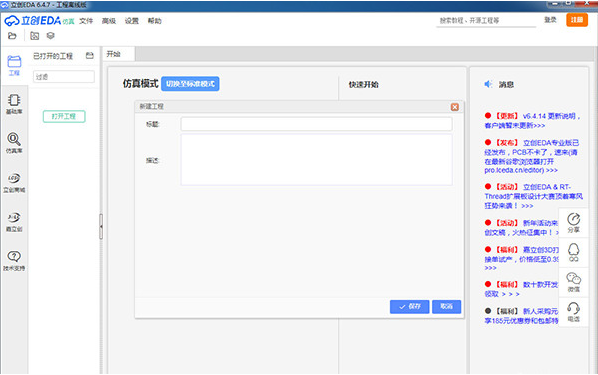
Task: Click the 分享 share icon
Action: (x=574, y=223)
